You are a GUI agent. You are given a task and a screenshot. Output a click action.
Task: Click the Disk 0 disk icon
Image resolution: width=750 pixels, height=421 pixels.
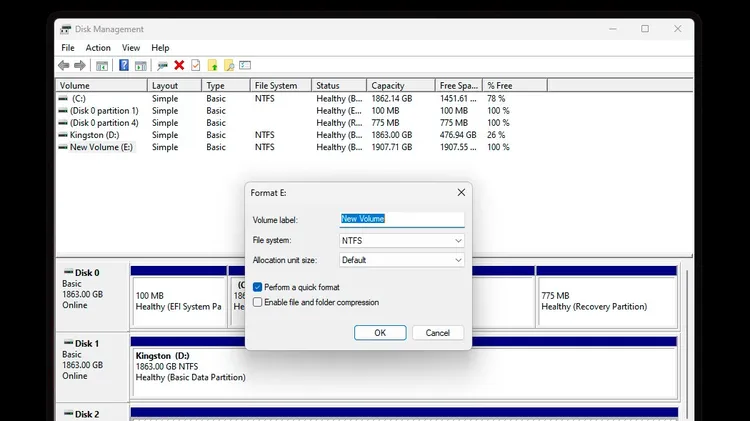tap(68, 272)
